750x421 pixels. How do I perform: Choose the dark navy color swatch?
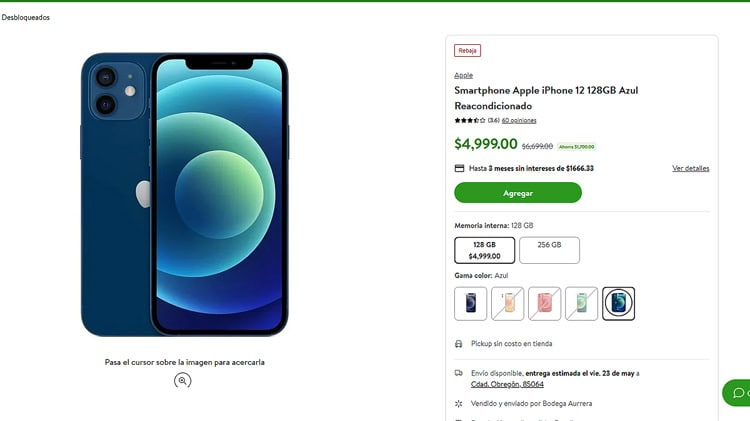471,303
